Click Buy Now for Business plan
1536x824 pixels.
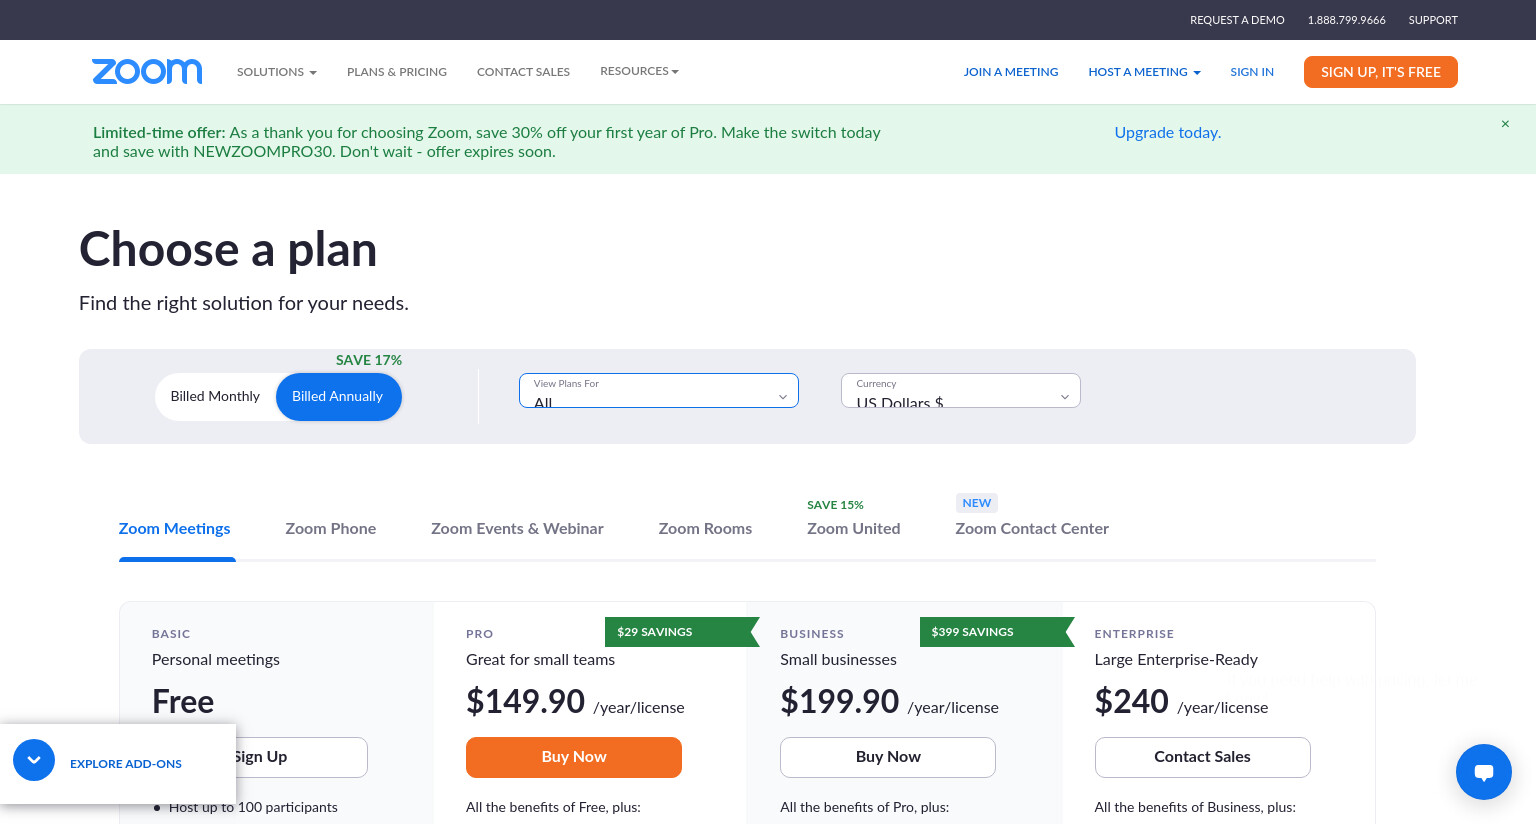(x=888, y=757)
